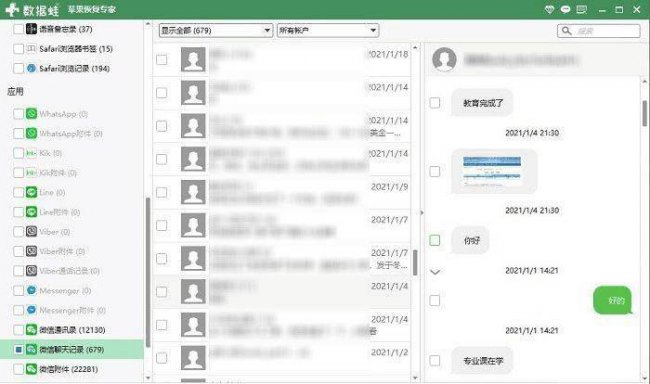This screenshot has height=384, width=650.
Task: Click the 应用 section heading
Action: tap(15, 91)
